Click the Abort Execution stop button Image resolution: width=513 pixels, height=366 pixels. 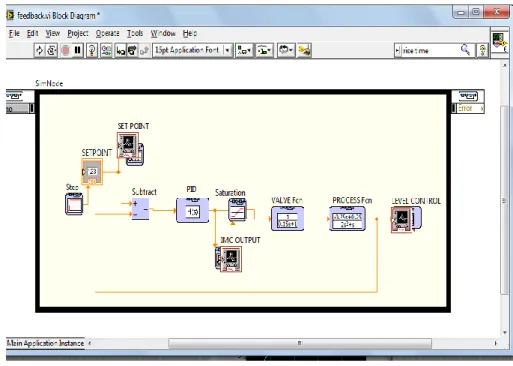pyautogui.click(x=65, y=50)
